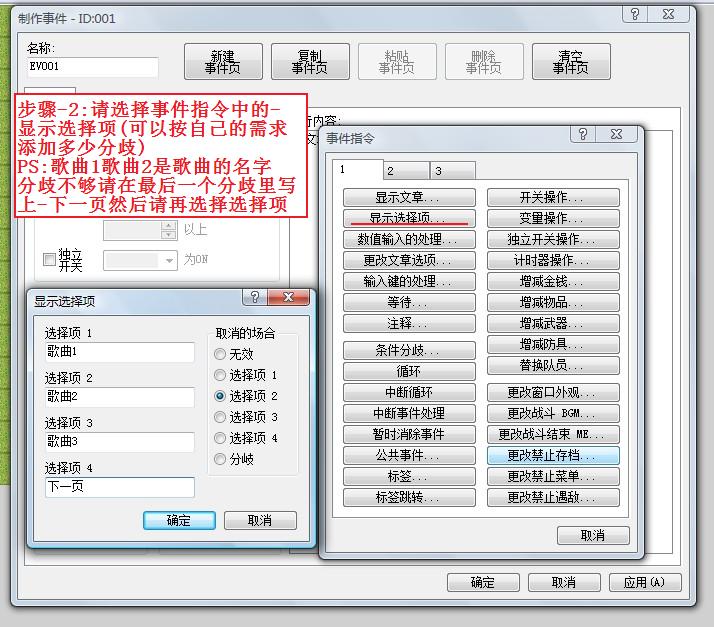714x627 pixels.
Task: Click 复制事件页 button
Action: [x=310, y=61]
